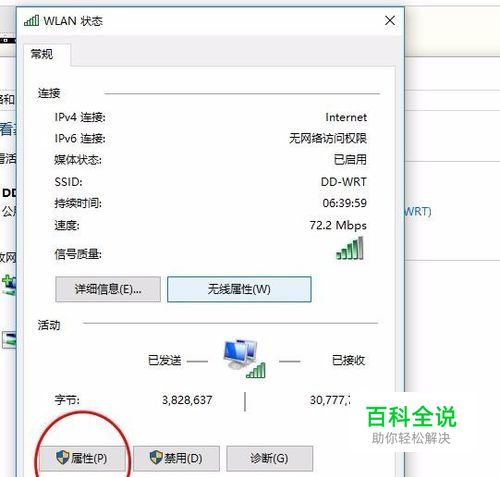Click the network computers activity icon

(245, 358)
